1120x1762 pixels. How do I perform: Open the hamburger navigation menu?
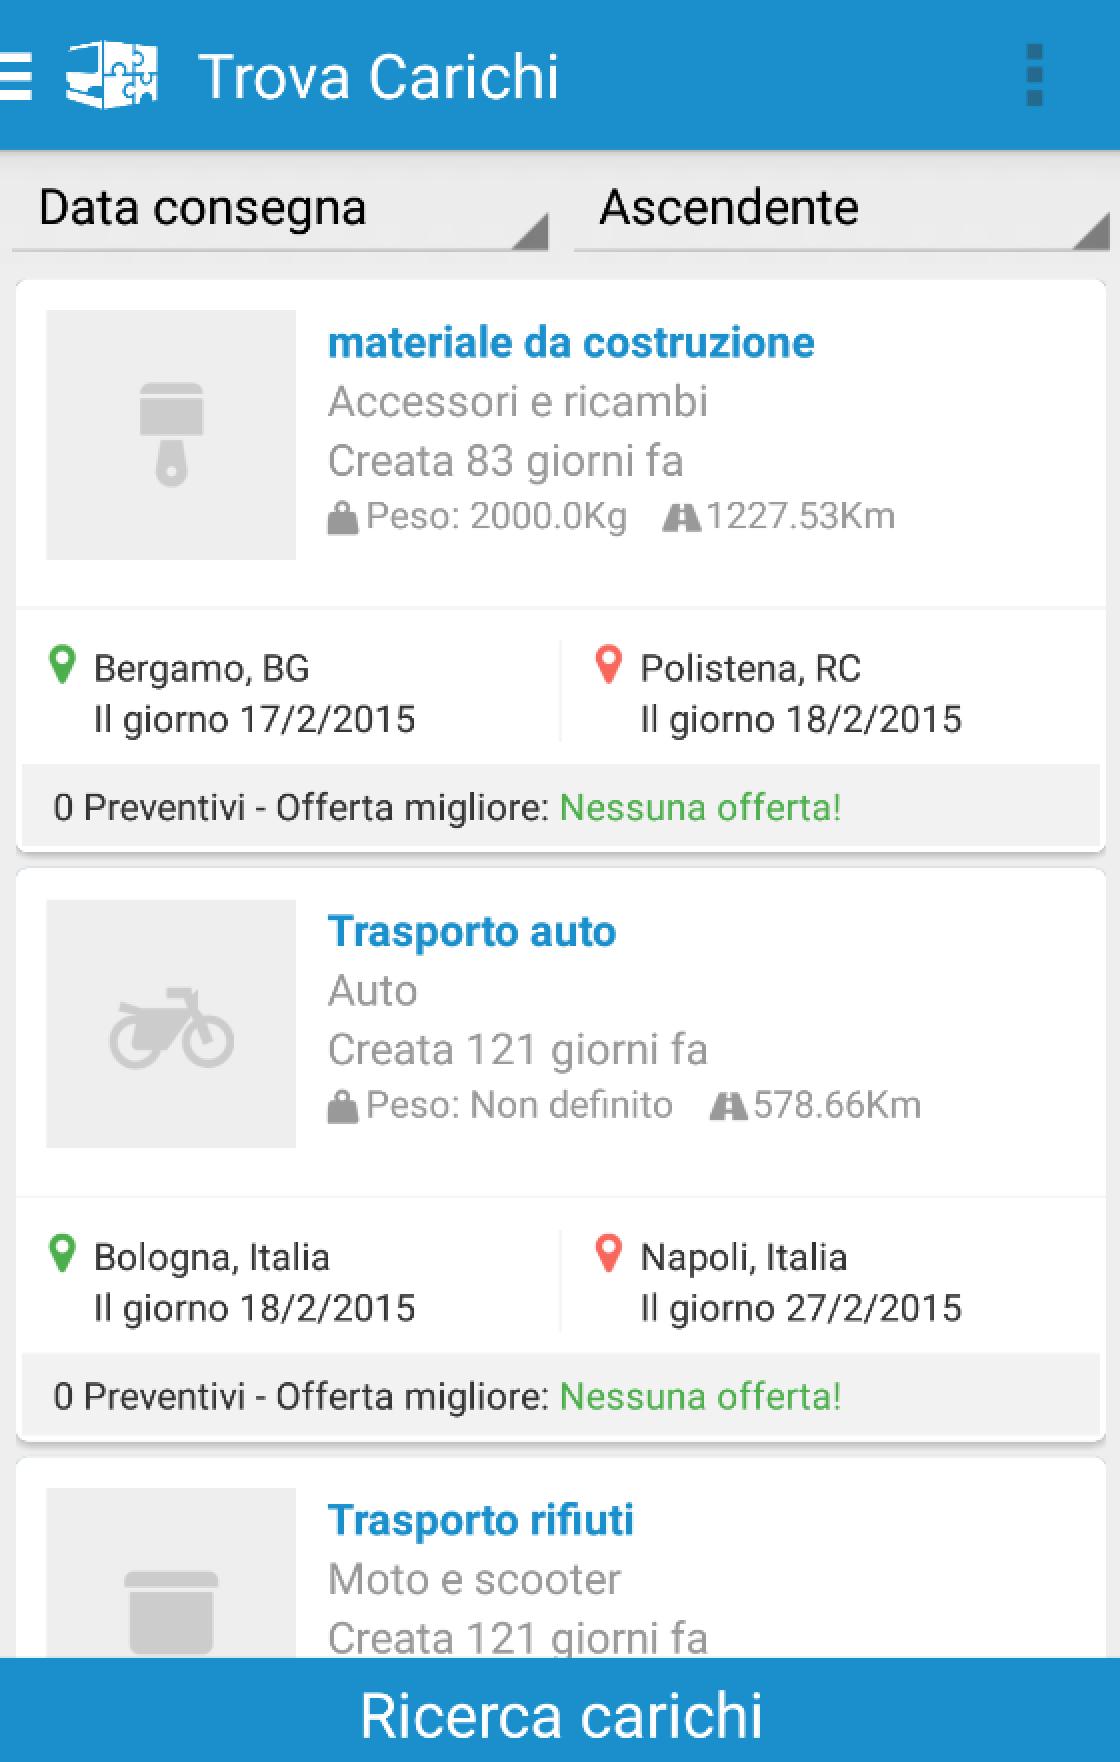tap(16, 76)
